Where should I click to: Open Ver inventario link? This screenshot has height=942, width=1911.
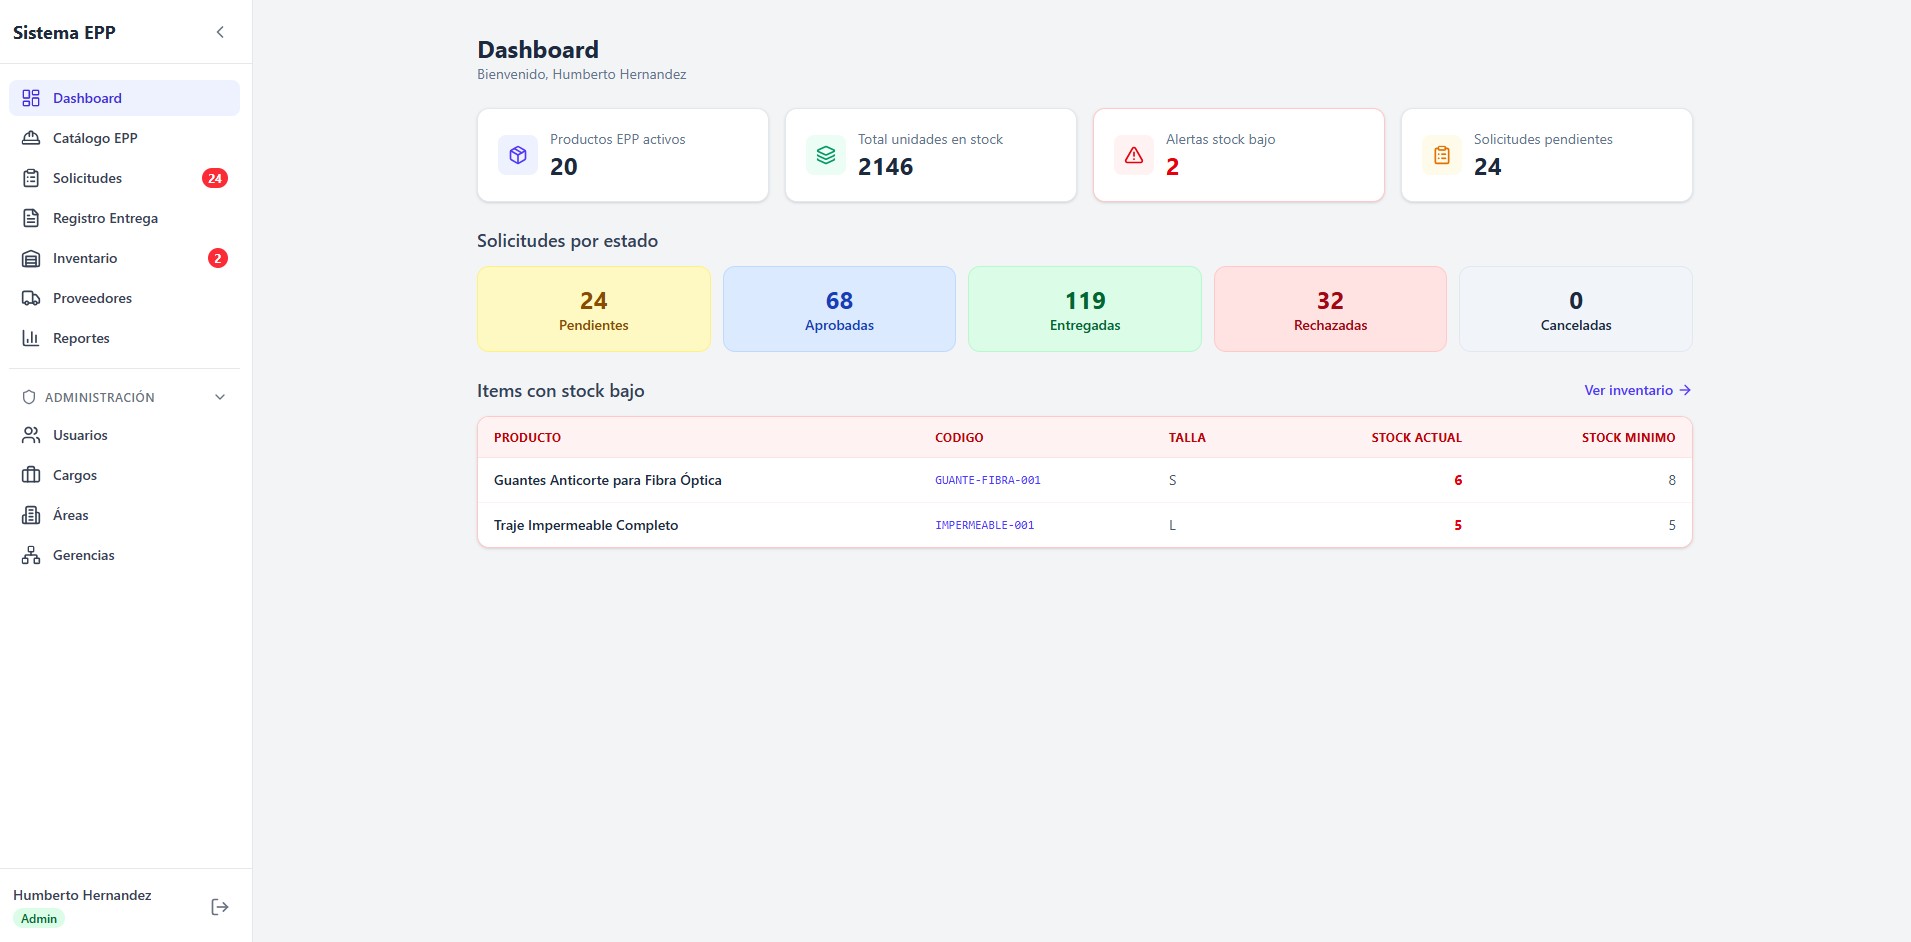(x=1637, y=390)
